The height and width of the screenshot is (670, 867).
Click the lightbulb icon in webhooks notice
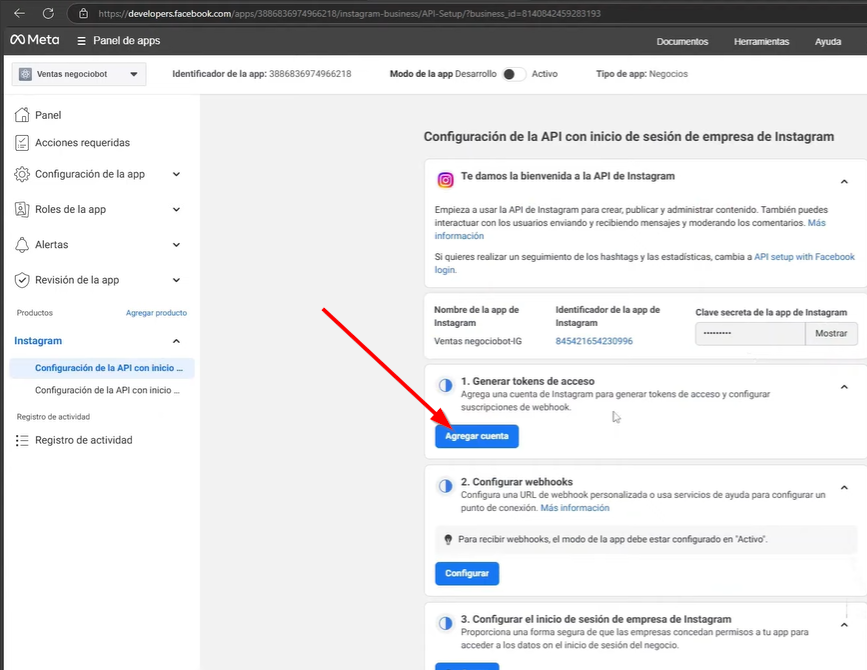click(x=448, y=540)
